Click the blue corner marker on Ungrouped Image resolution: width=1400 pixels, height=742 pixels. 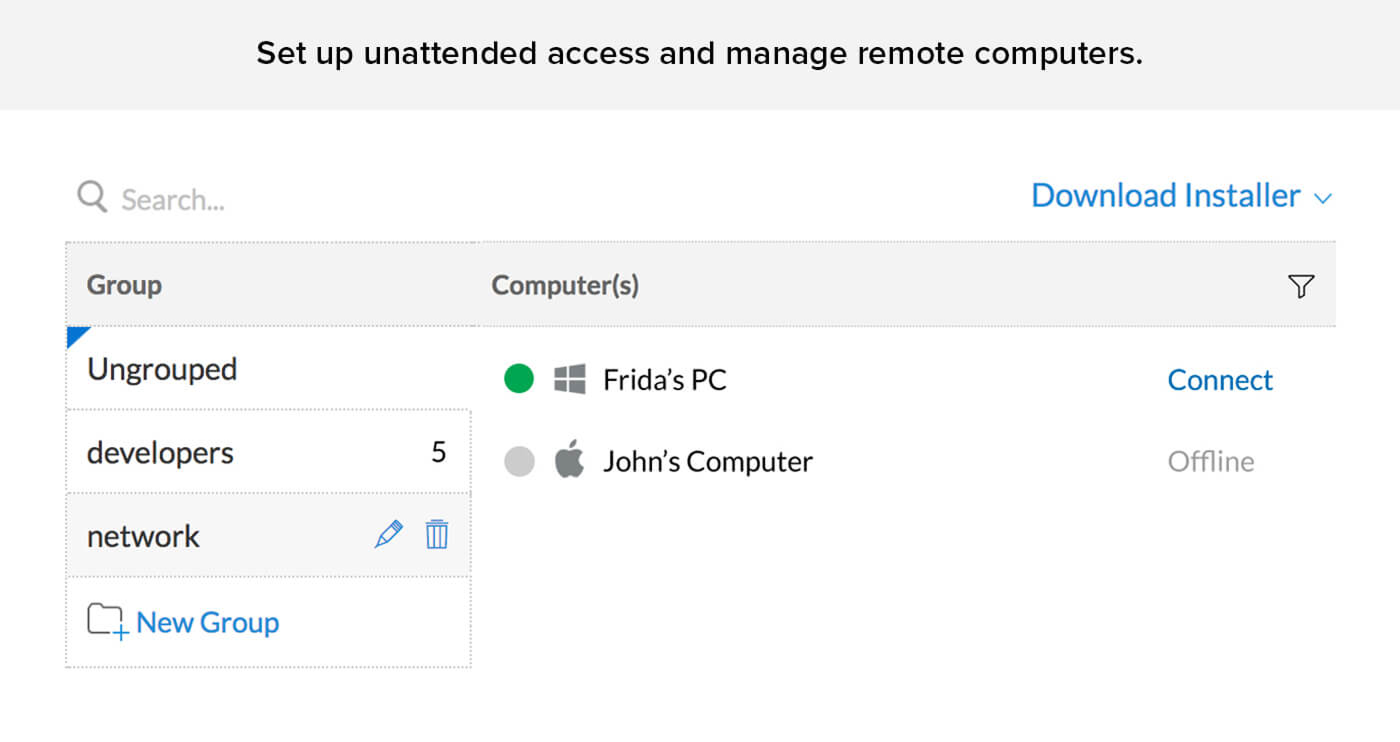coord(75,335)
